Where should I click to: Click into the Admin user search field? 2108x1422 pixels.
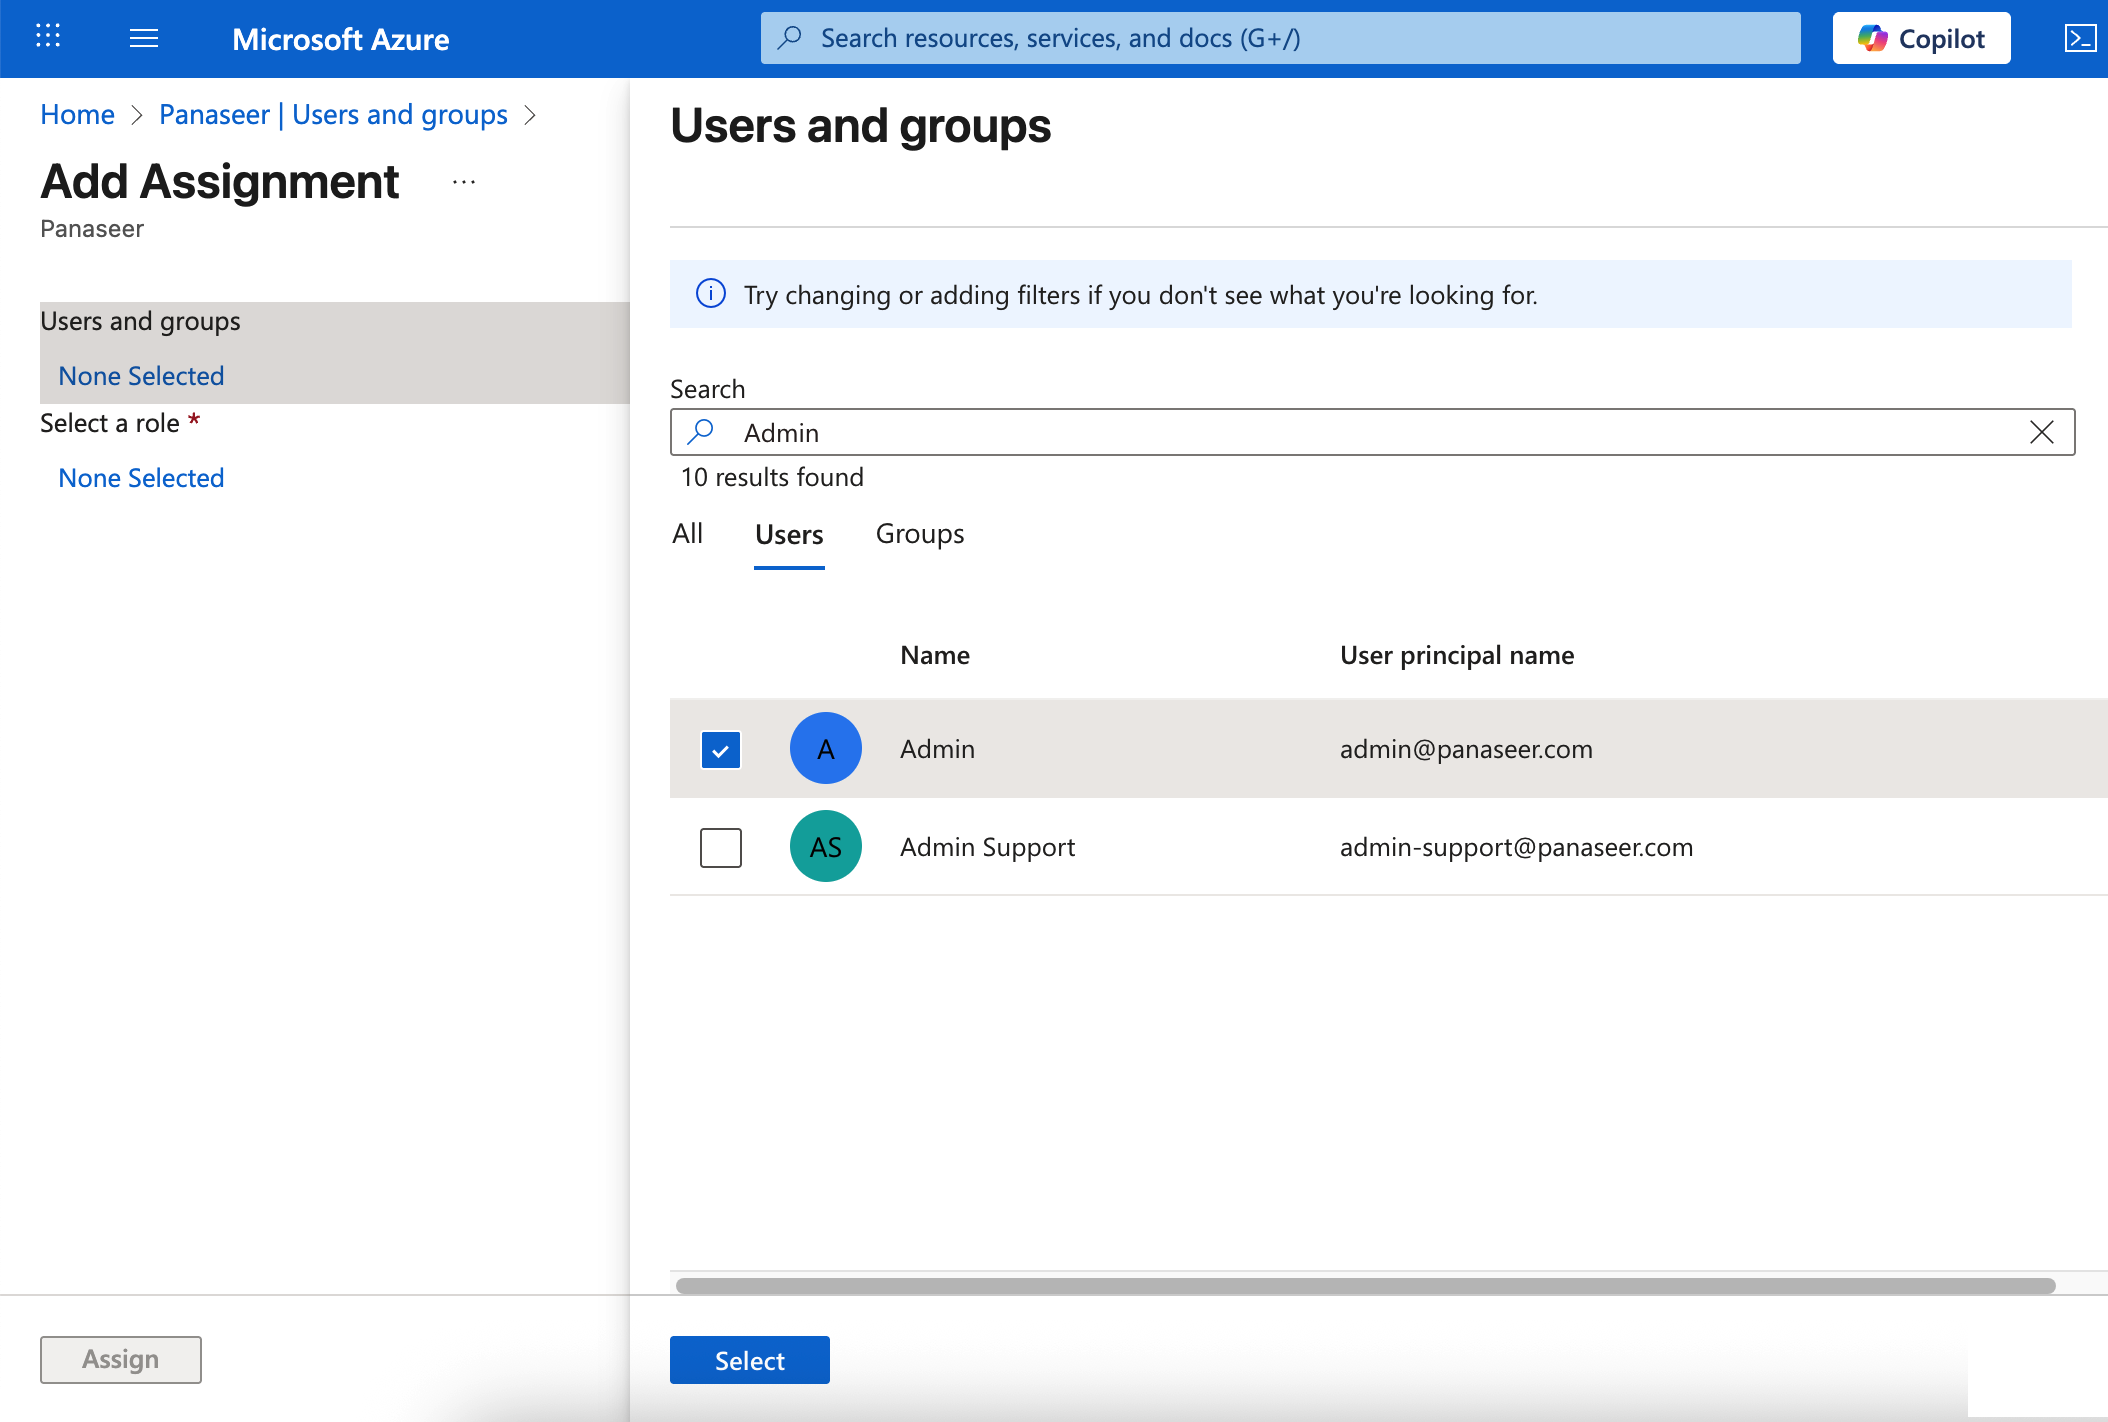click(1372, 432)
